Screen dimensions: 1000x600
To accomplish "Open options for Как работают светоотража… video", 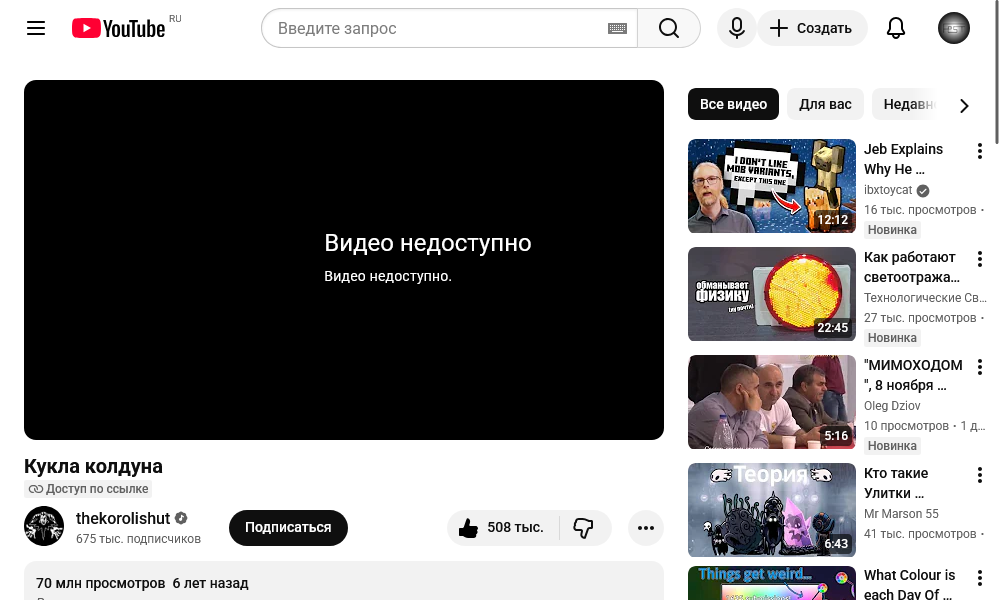I will (x=980, y=259).
